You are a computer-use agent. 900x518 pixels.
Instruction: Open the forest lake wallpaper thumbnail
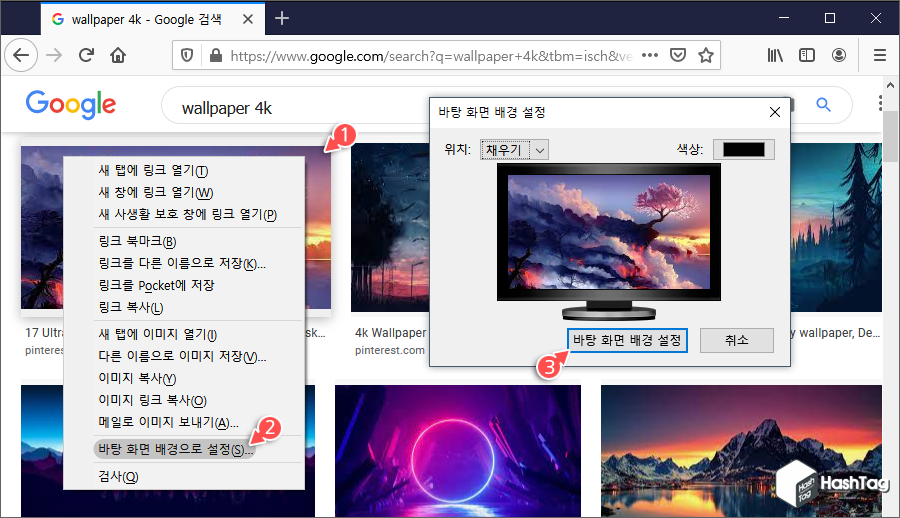[x=836, y=227]
